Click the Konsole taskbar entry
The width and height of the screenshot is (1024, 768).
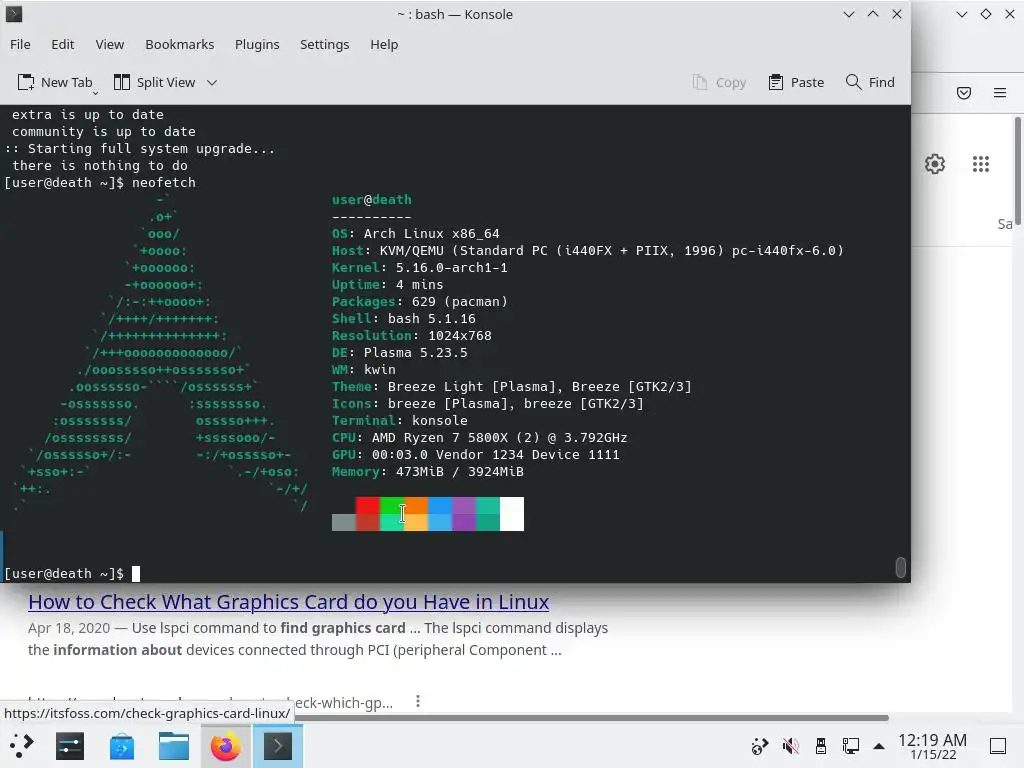click(278, 746)
